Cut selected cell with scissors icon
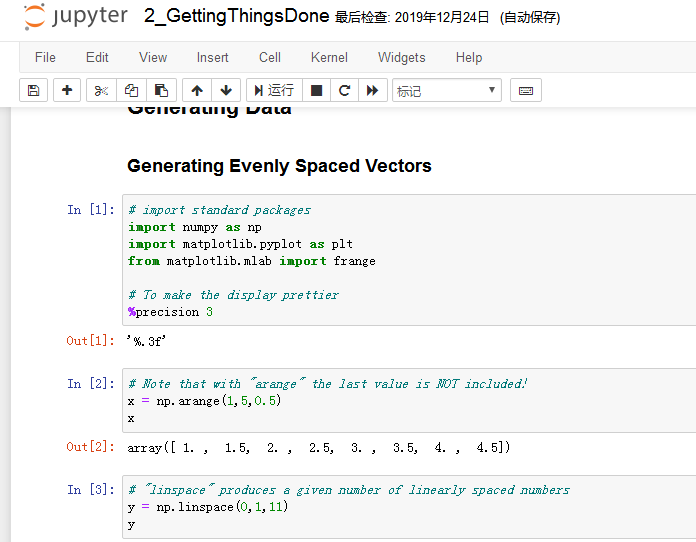 tap(101, 90)
